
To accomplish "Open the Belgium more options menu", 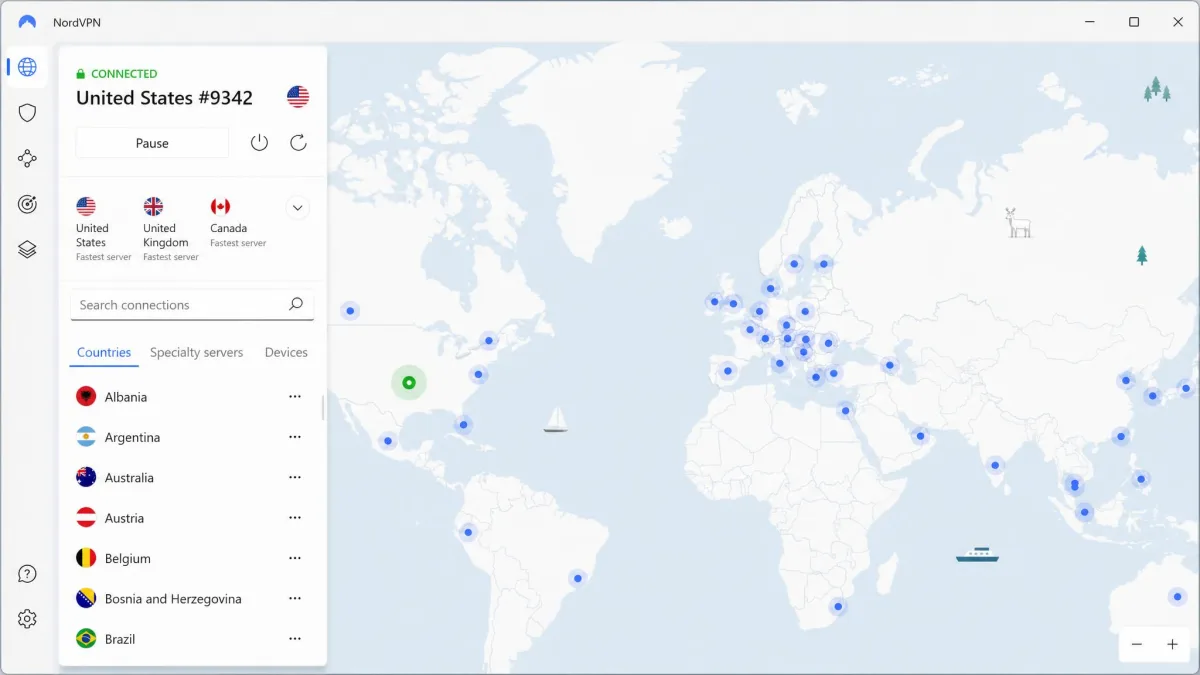I will tap(295, 558).
